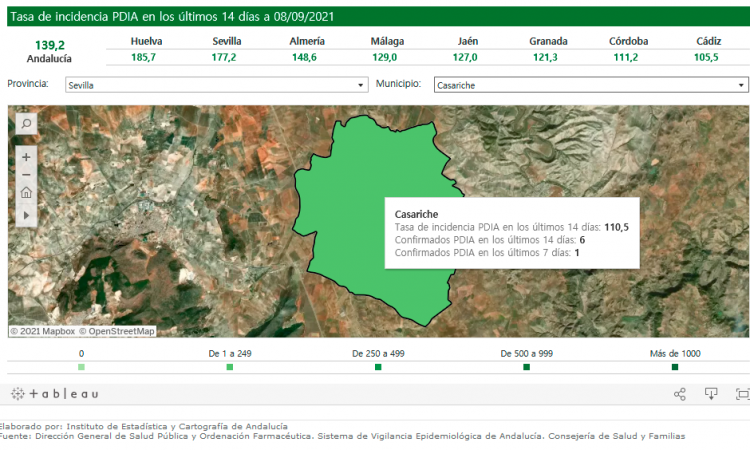Click the Tableau share icon
Viewport: 750px width, 450px height.
(680, 394)
